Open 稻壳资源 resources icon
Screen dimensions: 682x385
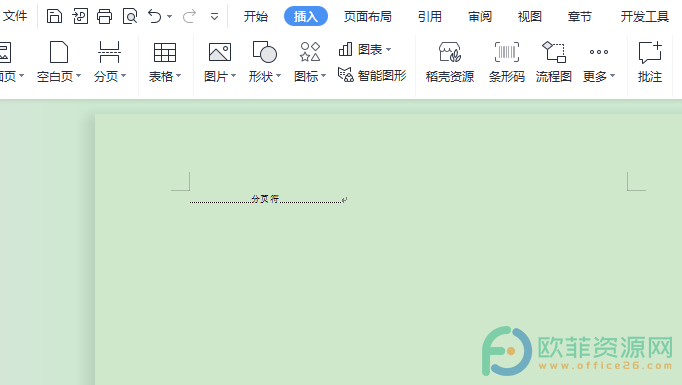click(450, 52)
